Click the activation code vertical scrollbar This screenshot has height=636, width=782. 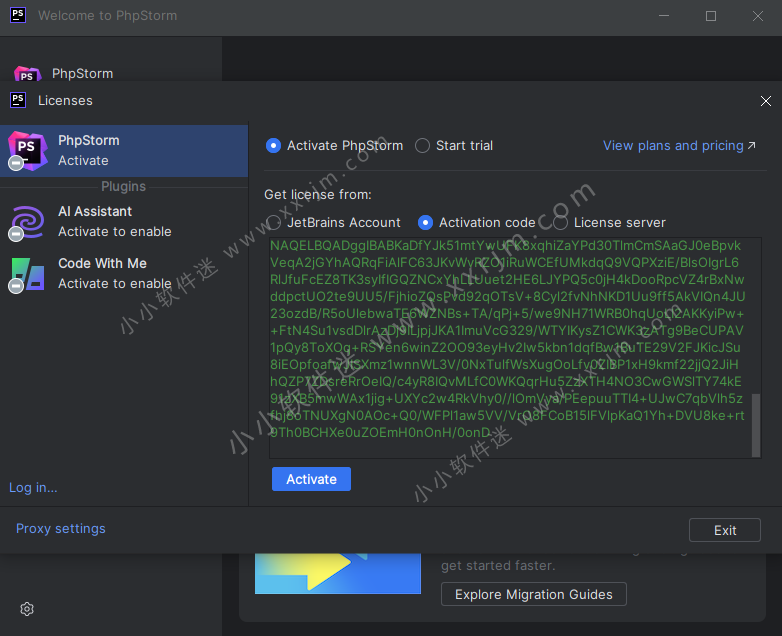pos(756,425)
